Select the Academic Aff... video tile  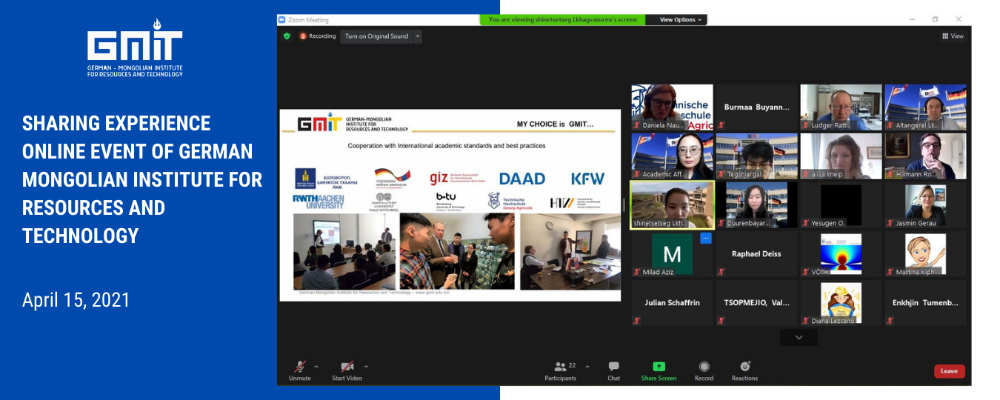pos(672,156)
